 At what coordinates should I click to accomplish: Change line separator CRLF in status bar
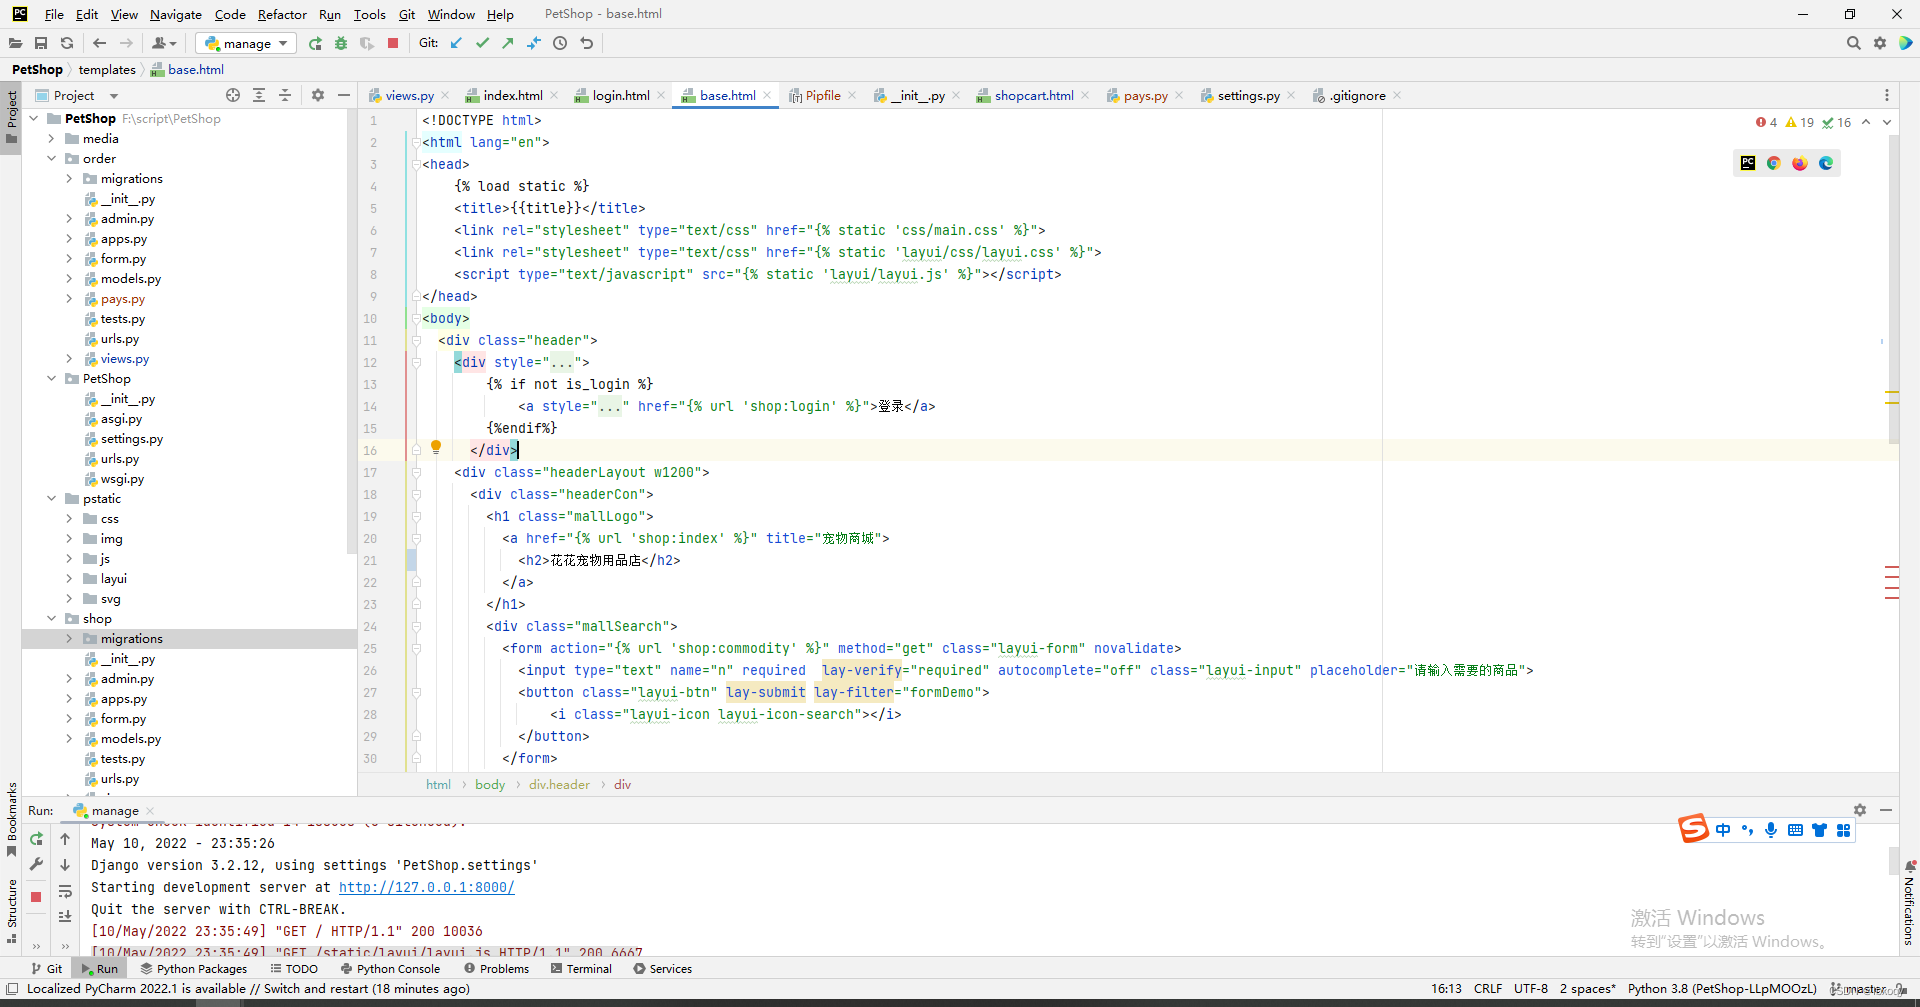[1487, 988]
